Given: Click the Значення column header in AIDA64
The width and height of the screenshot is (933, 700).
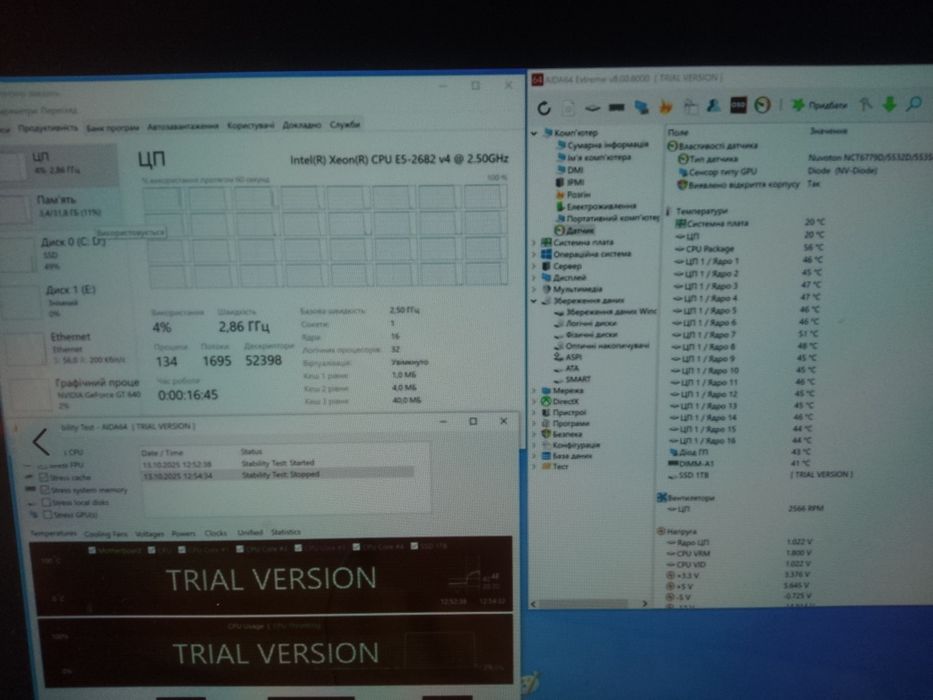Looking at the screenshot, I should (x=828, y=131).
